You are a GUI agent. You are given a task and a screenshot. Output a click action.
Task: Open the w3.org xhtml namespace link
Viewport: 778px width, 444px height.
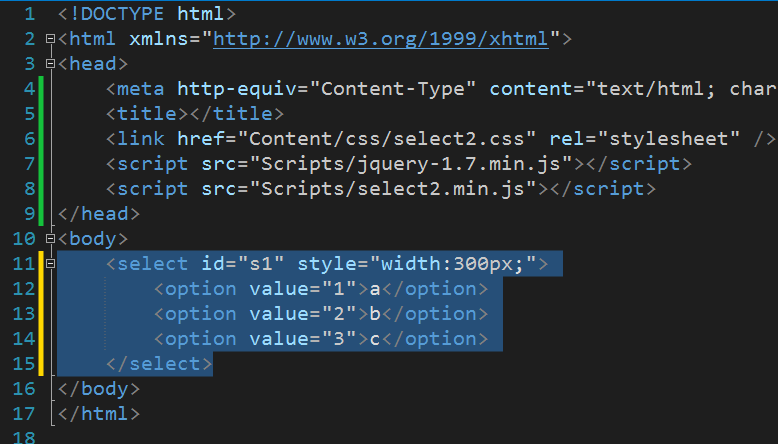coord(381,39)
